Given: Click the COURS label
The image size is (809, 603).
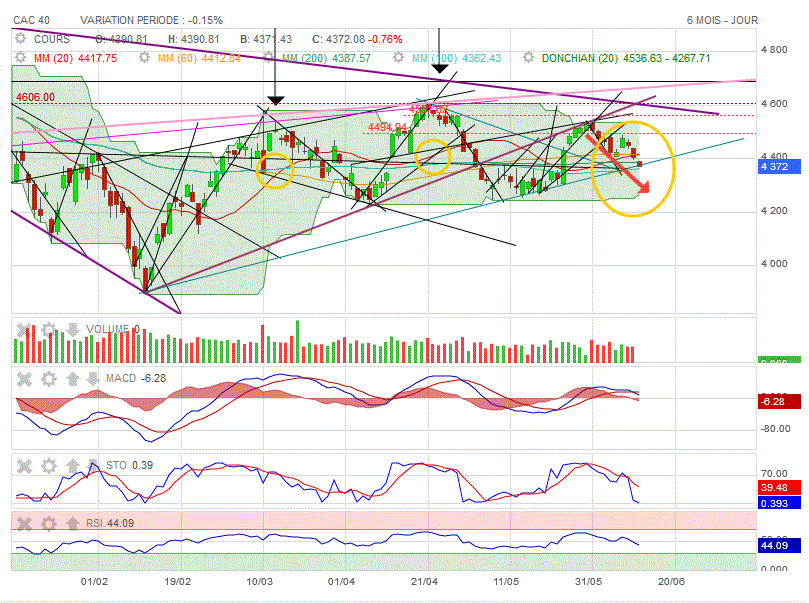Looking at the screenshot, I should pos(52,39).
